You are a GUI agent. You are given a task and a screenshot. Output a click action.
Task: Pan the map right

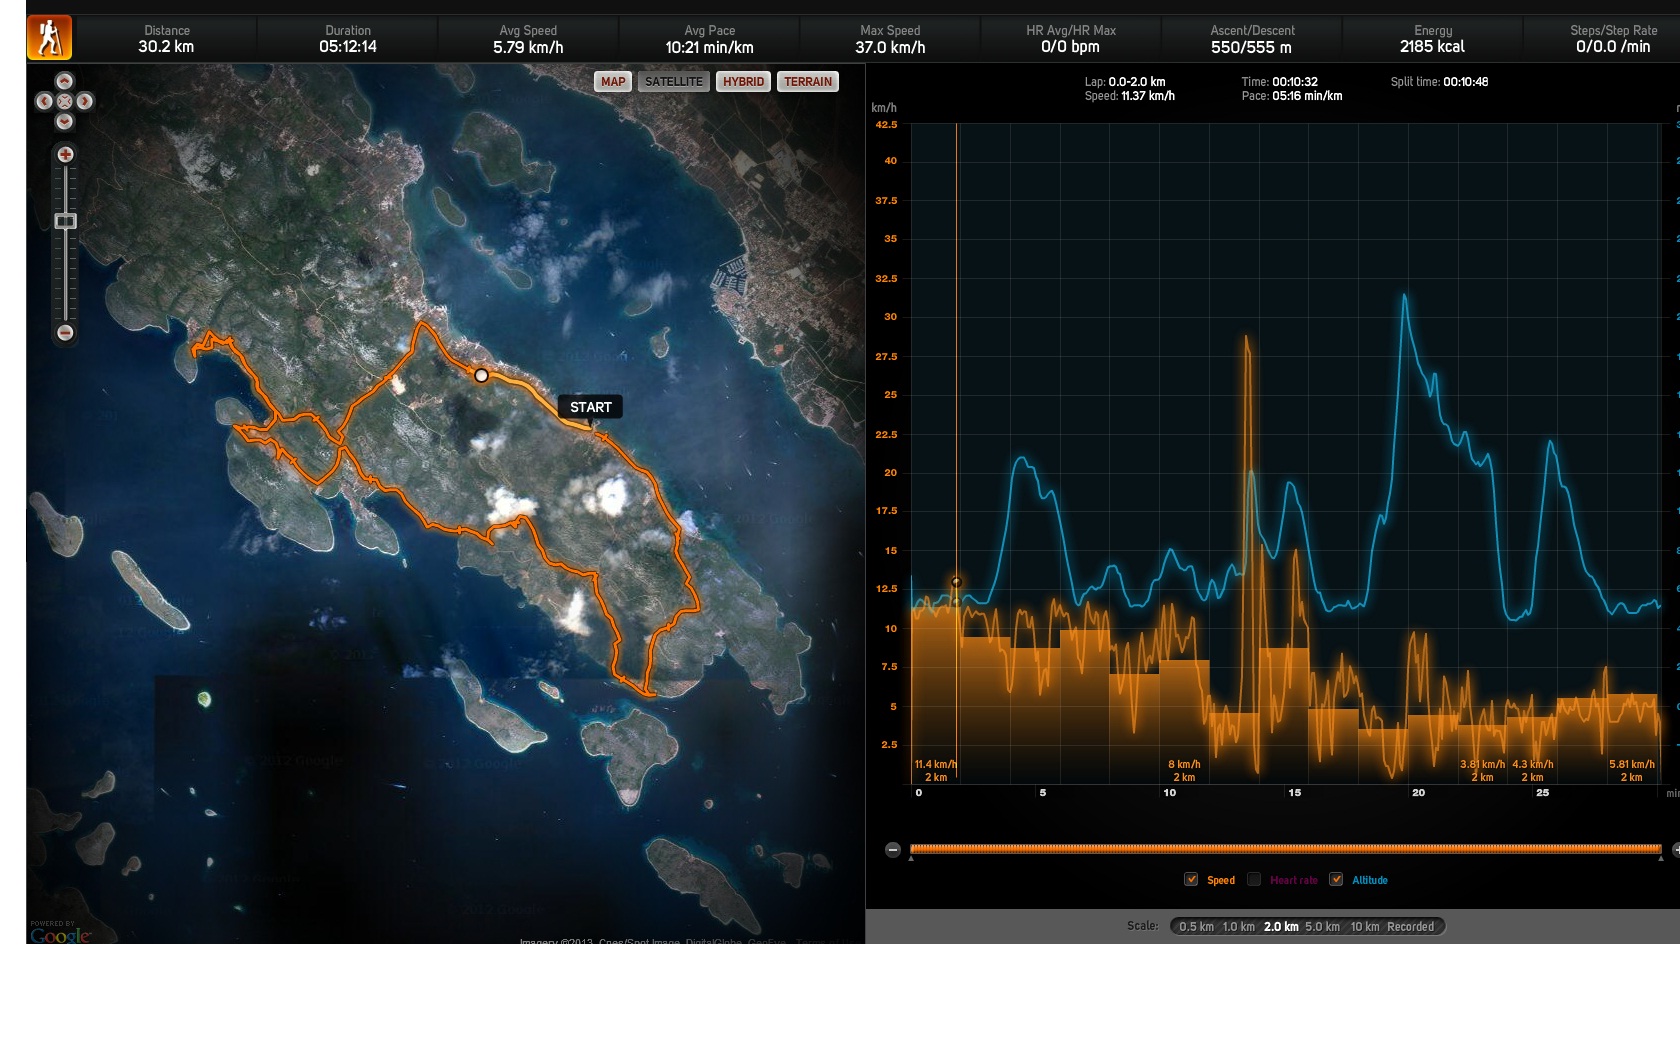click(x=85, y=101)
